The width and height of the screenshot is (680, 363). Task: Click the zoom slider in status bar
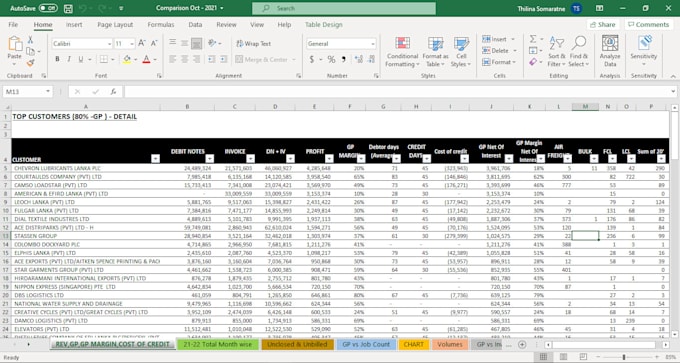624,357
